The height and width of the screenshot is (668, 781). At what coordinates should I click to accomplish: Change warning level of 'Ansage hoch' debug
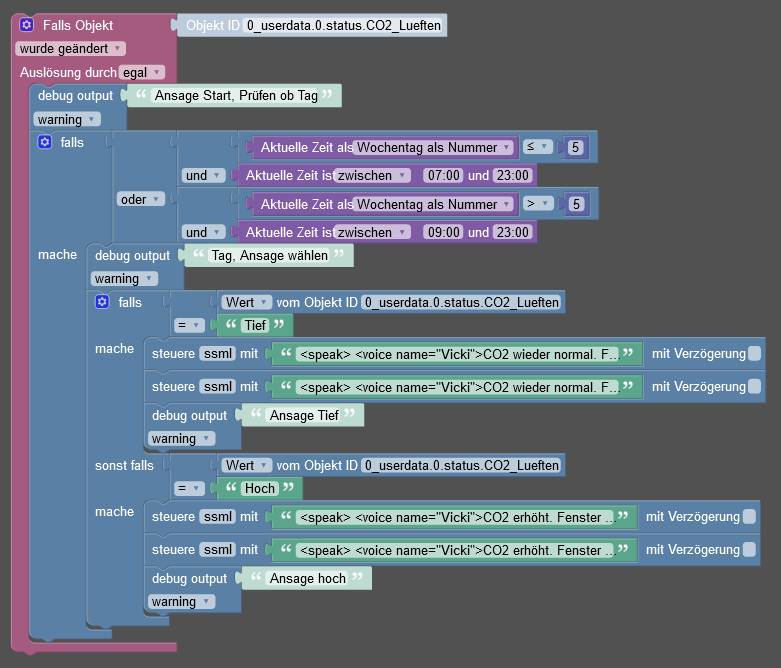181,601
